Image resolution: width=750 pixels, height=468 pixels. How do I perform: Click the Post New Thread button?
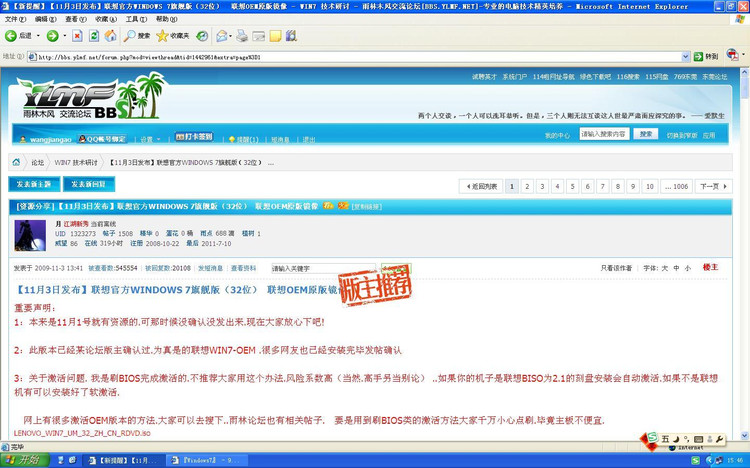pos(34,184)
